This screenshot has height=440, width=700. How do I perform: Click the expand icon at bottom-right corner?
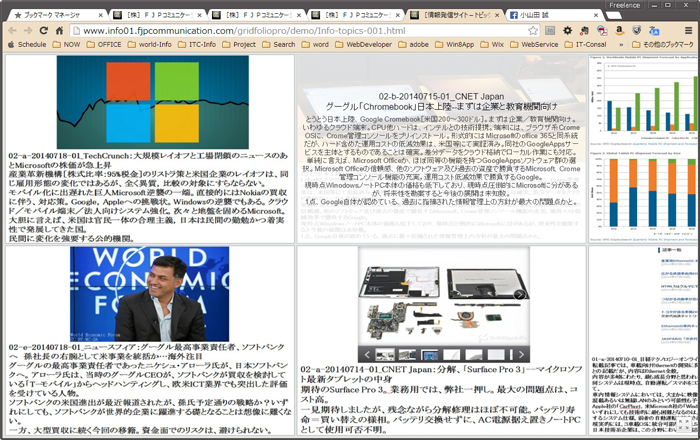(x=683, y=424)
